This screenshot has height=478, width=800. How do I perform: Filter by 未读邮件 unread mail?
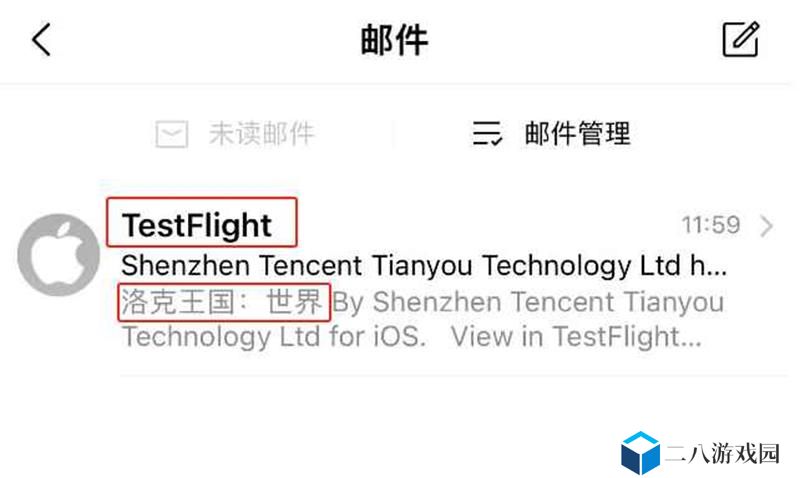tap(262, 134)
